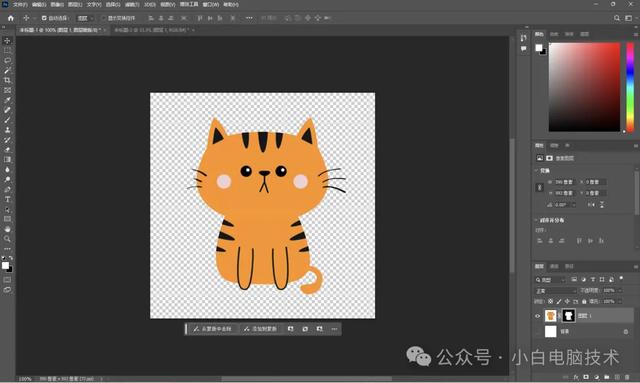This screenshot has width=640, height=383.
Task: Expand the layer opacity dropdown arrow
Action: coord(620,291)
